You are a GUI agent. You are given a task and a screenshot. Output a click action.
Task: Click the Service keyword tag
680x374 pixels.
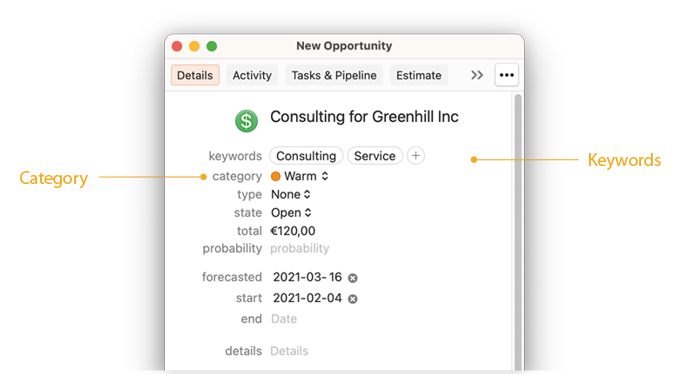coord(375,156)
